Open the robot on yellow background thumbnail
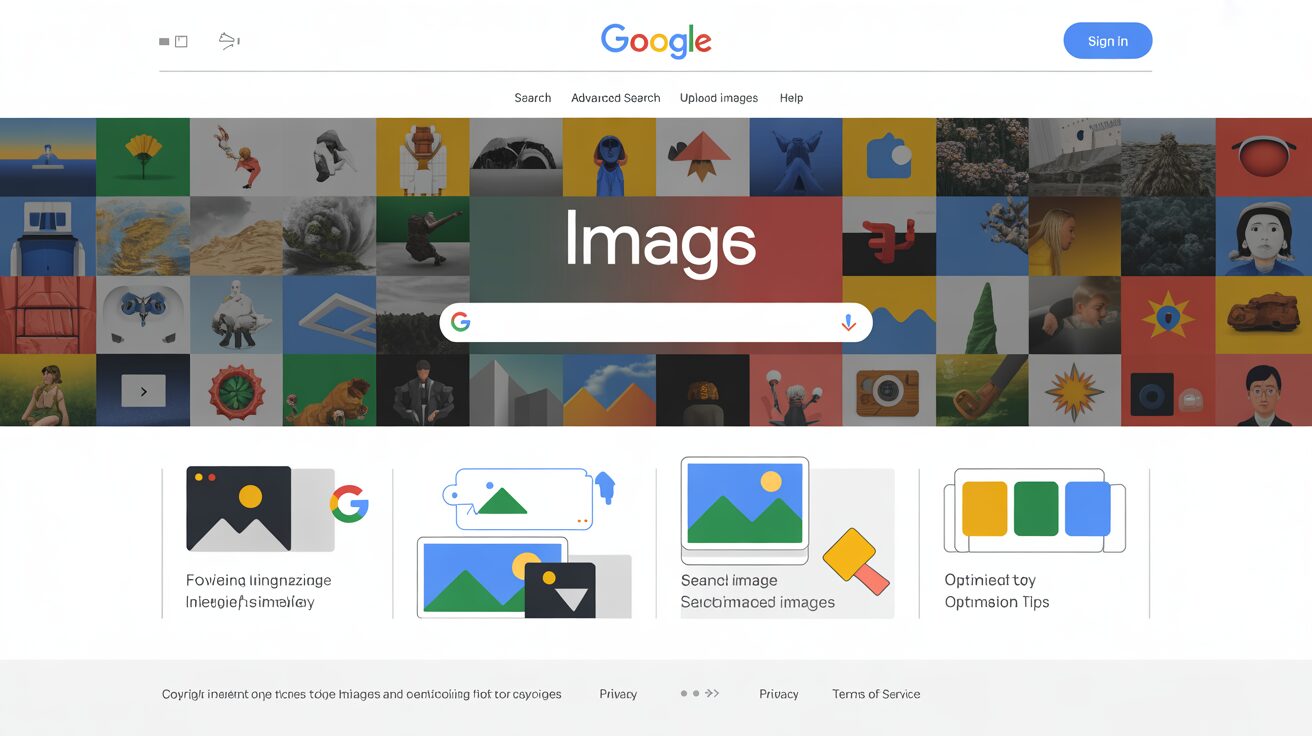1312x736 pixels. [423, 157]
